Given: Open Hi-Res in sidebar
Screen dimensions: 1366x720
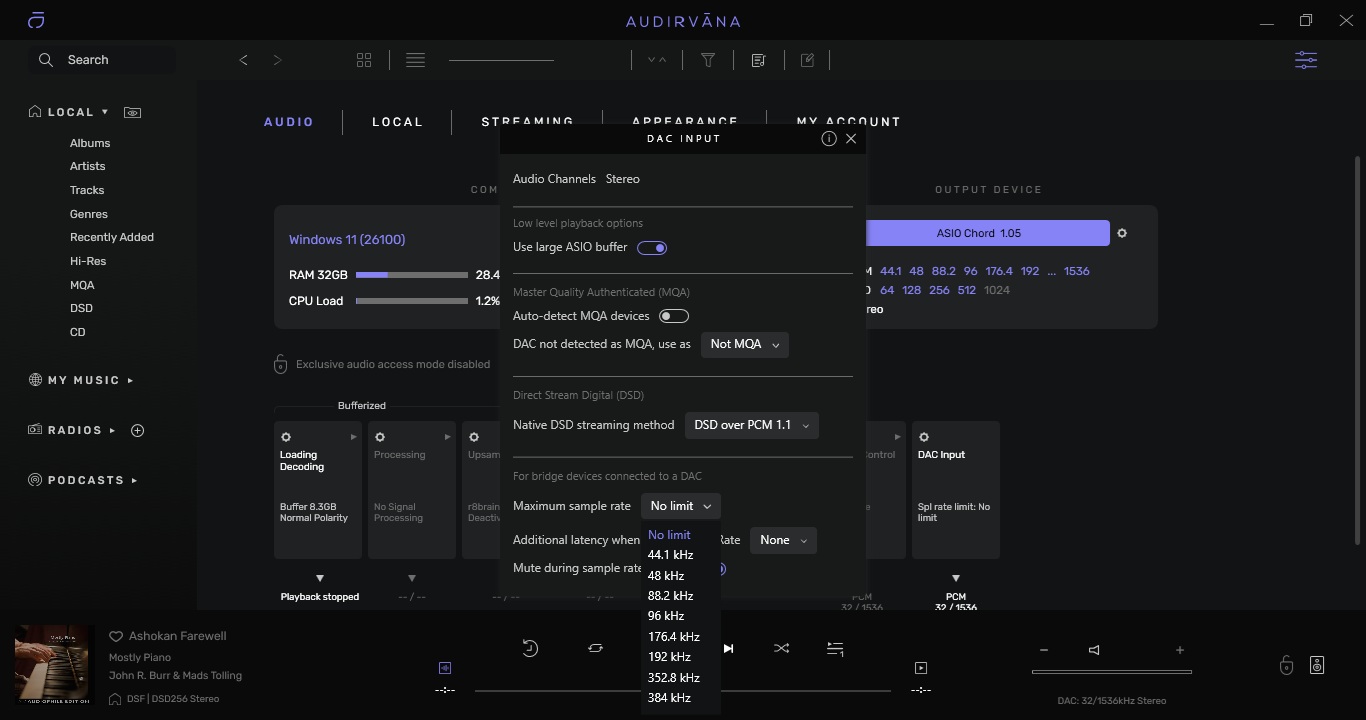Looking at the screenshot, I should point(88,261).
